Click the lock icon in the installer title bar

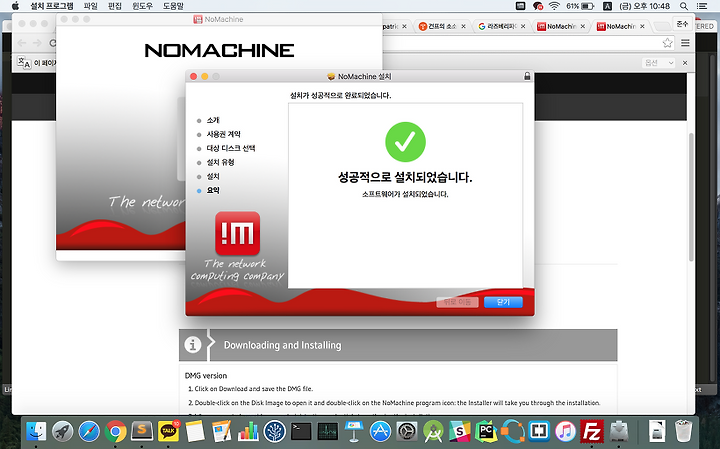pyautogui.click(x=527, y=76)
